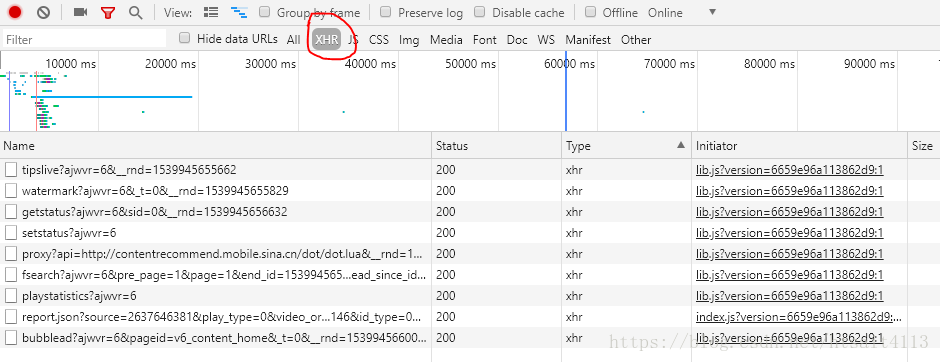Focus the Filter text field
This screenshot has width=940, height=362.
pyautogui.click(x=84, y=40)
